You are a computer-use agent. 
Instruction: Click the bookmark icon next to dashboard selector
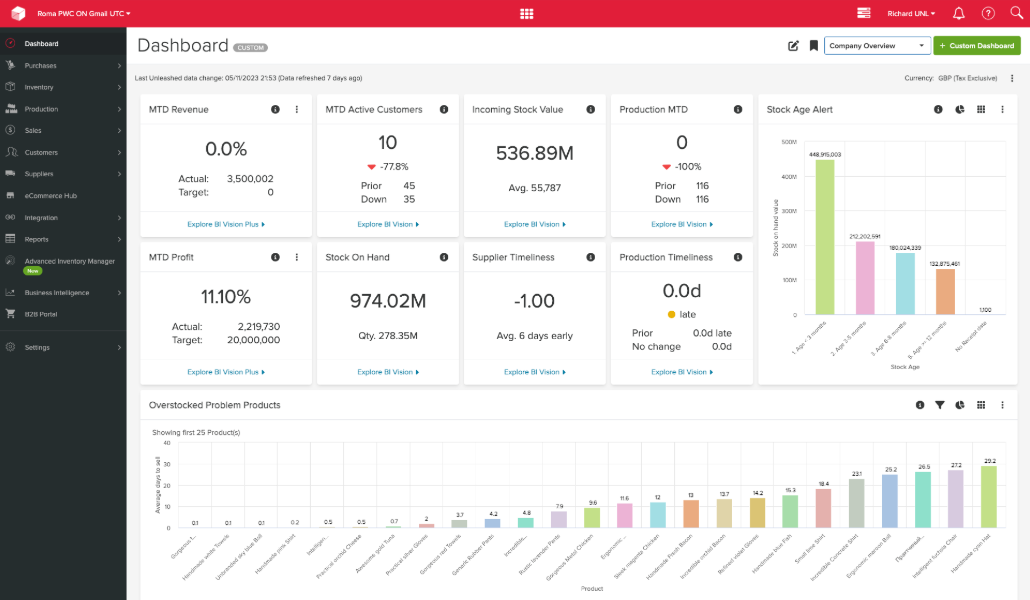pyautogui.click(x=813, y=45)
